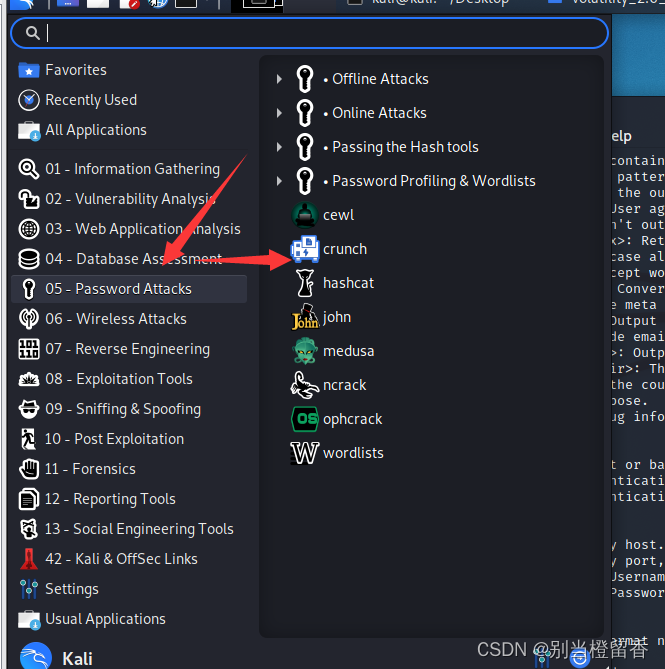Click the 'wordlists' entry label

[353, 453]
